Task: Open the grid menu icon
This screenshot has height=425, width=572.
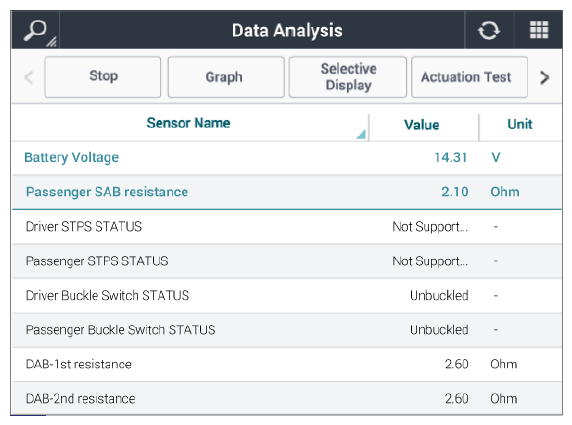Action: pos(538,30)
